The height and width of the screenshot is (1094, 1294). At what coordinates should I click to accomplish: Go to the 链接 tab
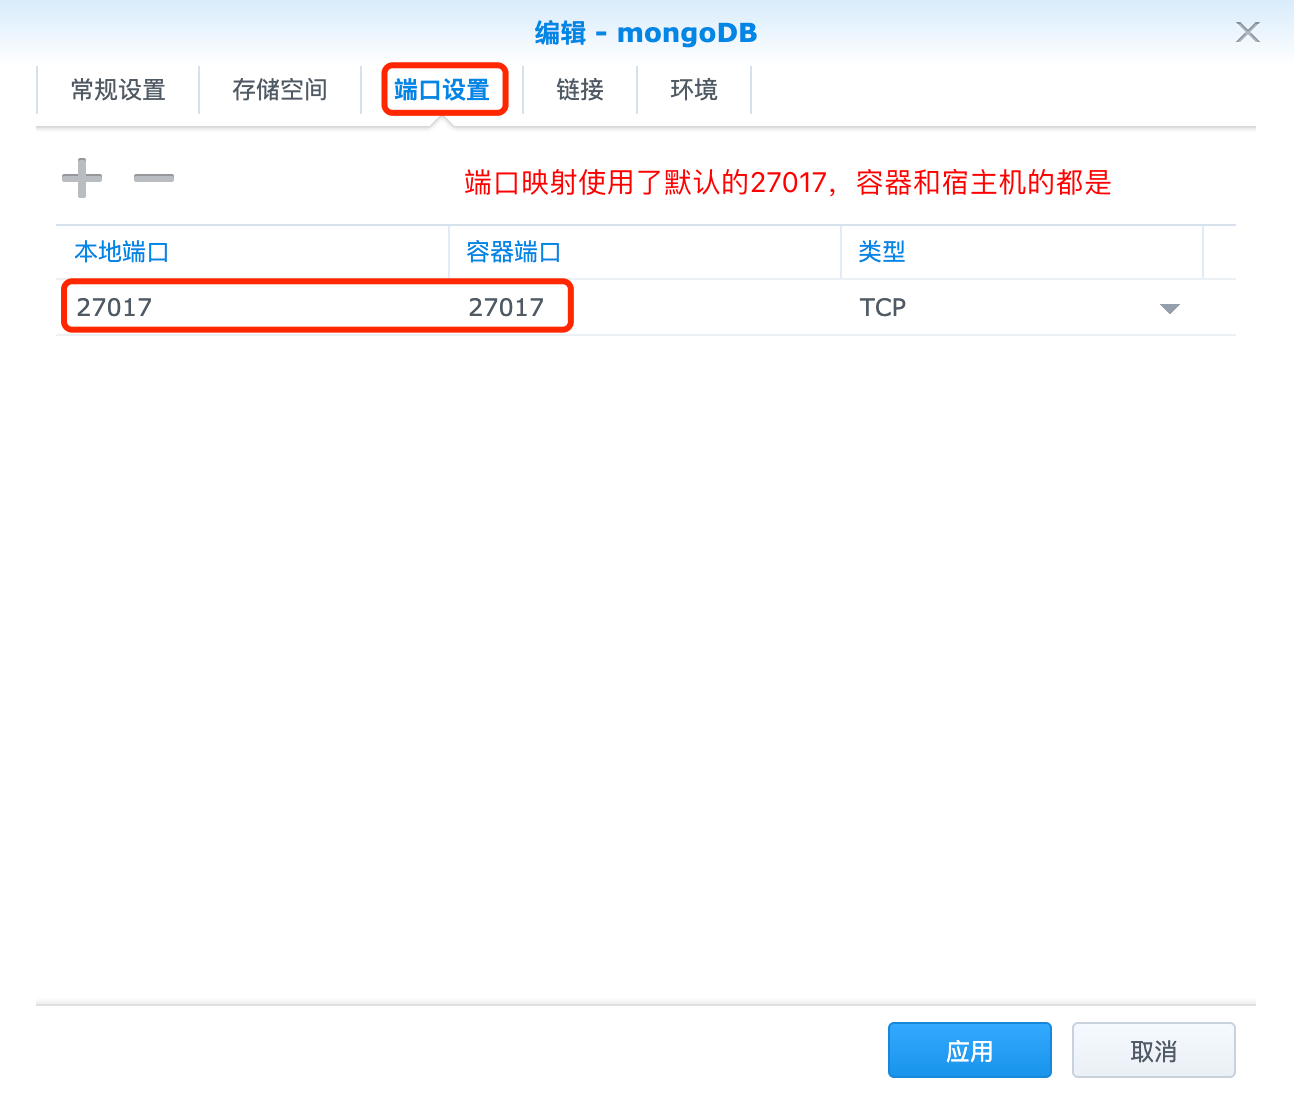pos(580,90)
